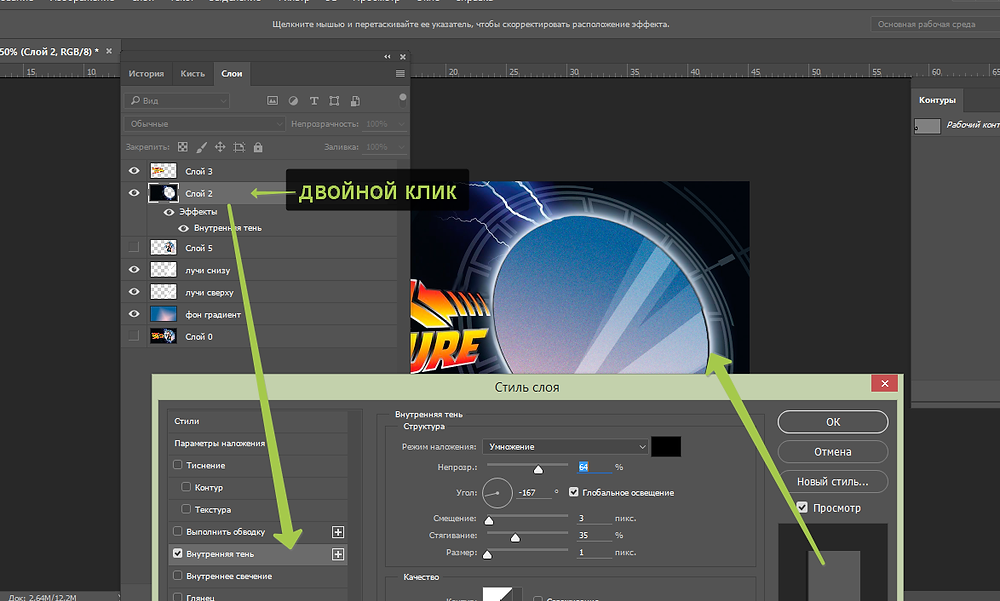Lock layer position with the move icon
Image resolution: width=1000 pixels, height=601 pixels.
tap(220, 147)
